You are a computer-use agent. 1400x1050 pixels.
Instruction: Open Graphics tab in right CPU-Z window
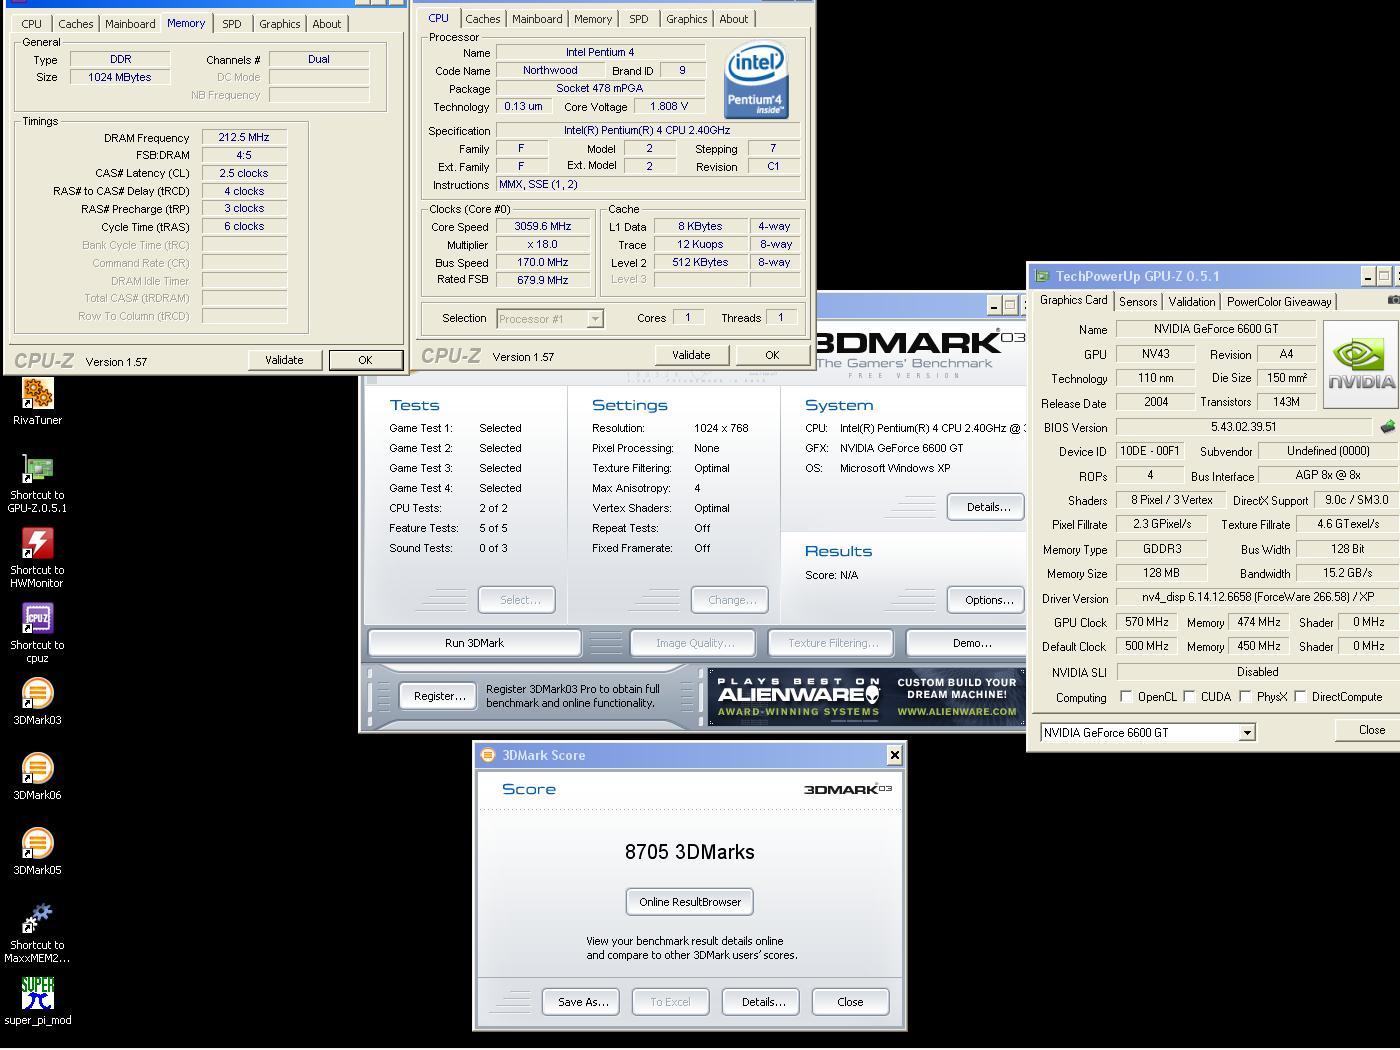[686, 19]
